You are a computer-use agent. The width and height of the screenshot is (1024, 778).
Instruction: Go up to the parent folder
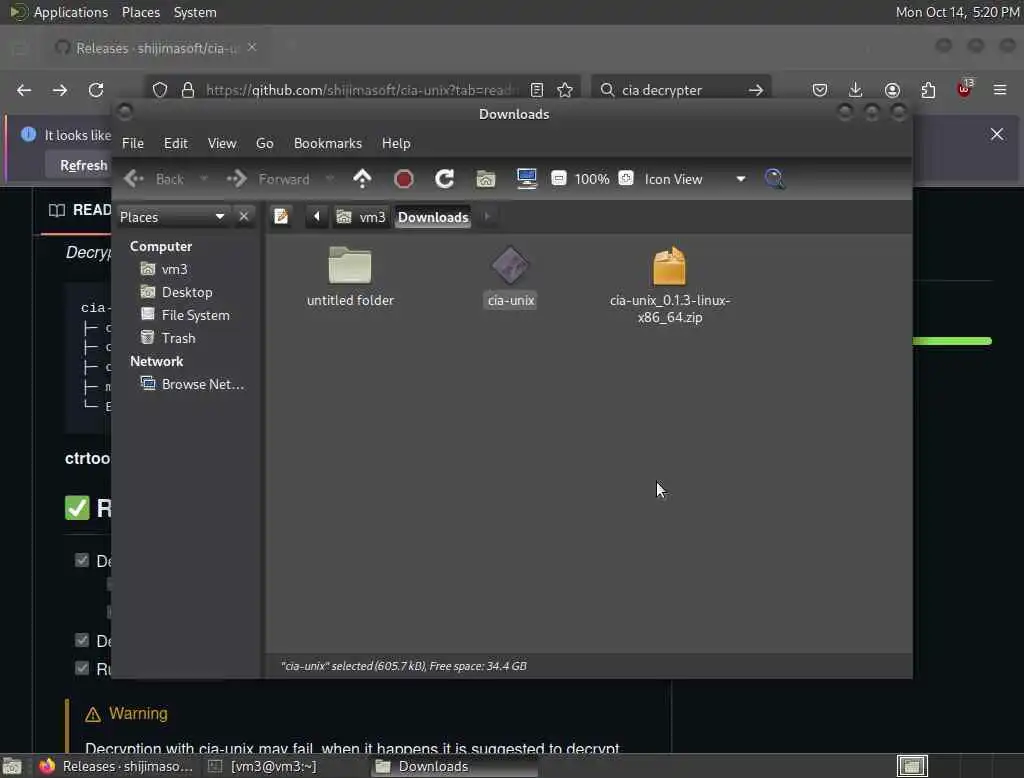point(362,179)
